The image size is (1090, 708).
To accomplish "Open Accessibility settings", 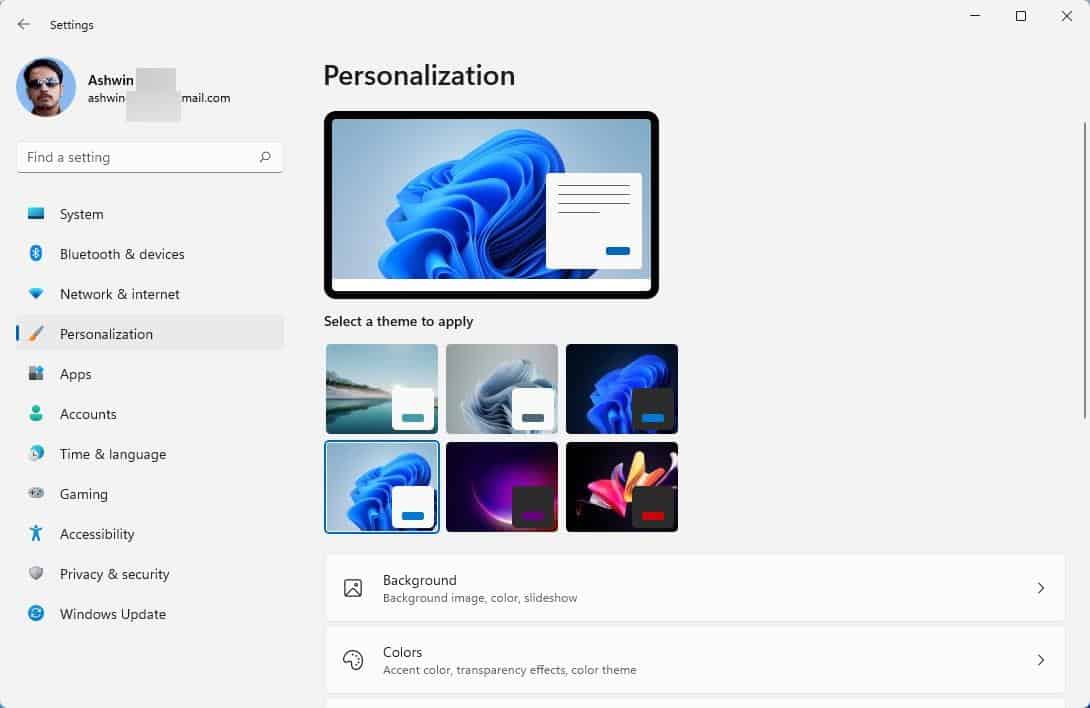I will [95, 533].
